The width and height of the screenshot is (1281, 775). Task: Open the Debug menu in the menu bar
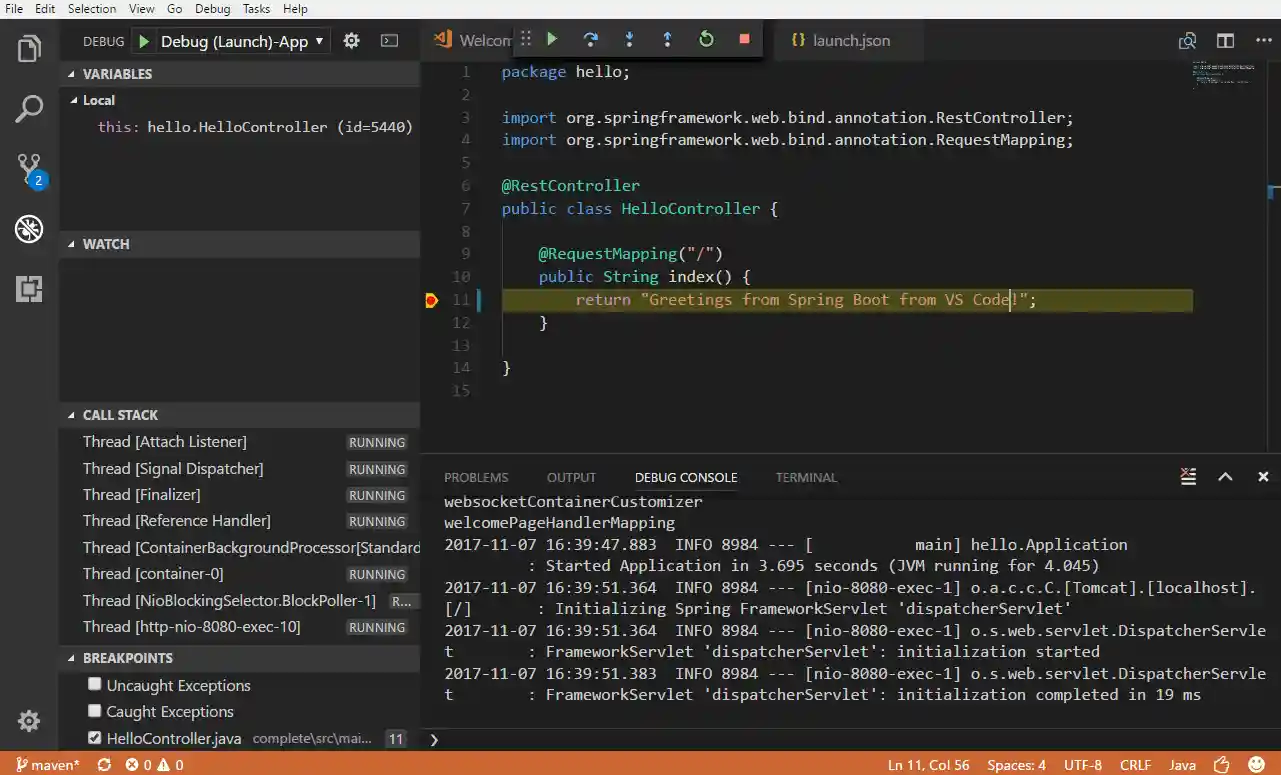212,9
